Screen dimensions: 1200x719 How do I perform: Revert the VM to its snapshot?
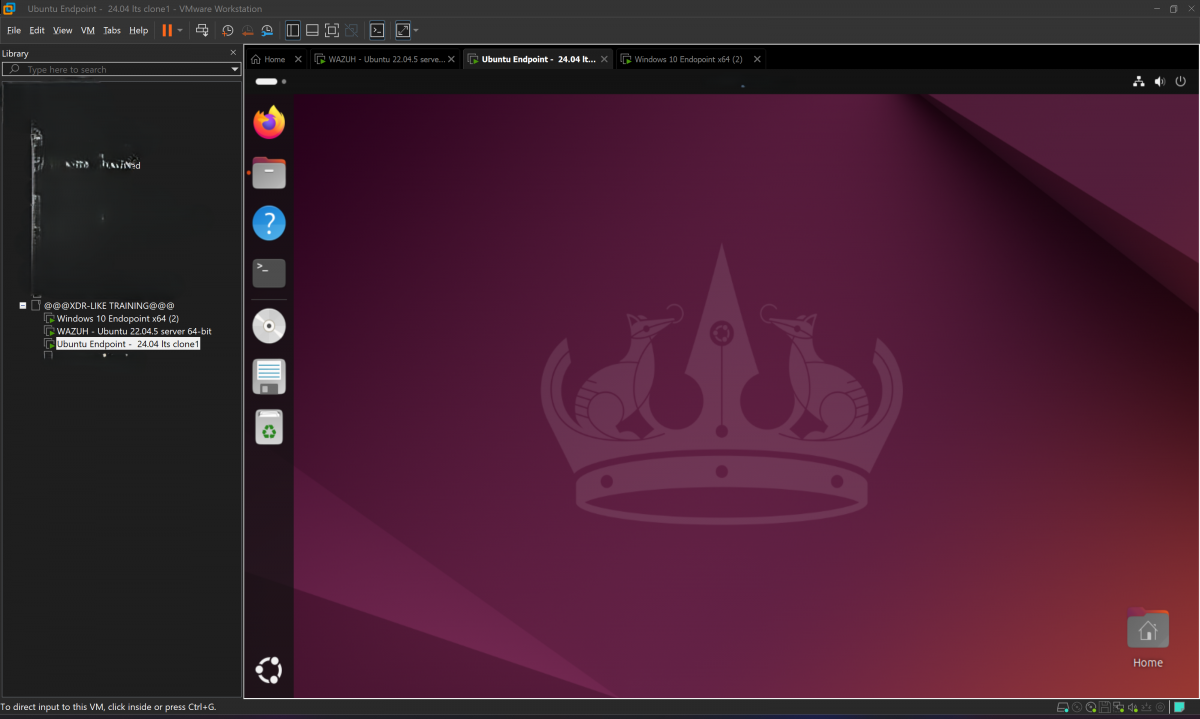[247, 30]
